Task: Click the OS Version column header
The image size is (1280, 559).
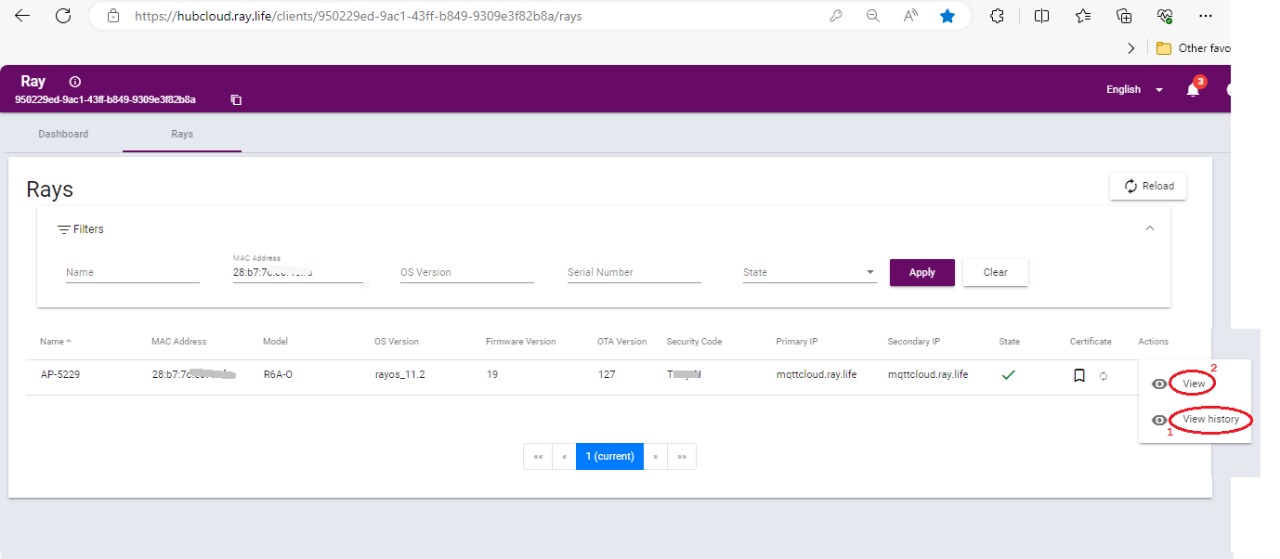Action: [396, 342]
